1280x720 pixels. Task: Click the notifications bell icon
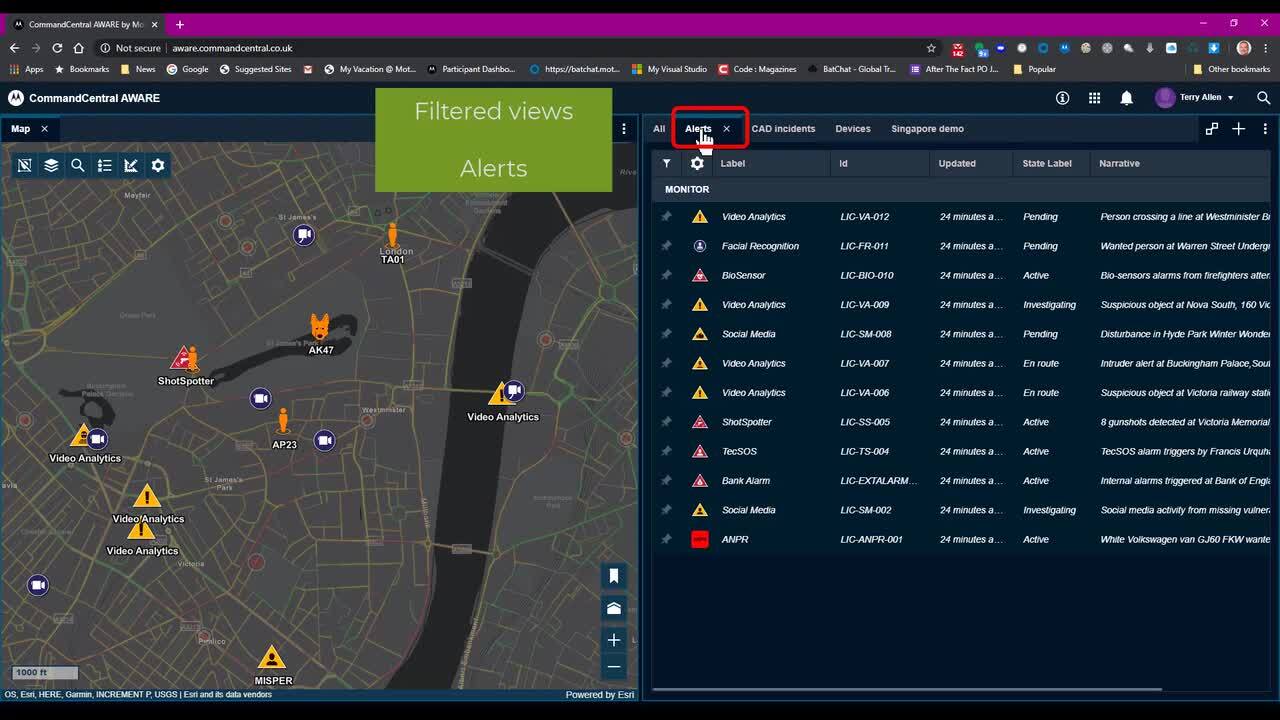1126,98
